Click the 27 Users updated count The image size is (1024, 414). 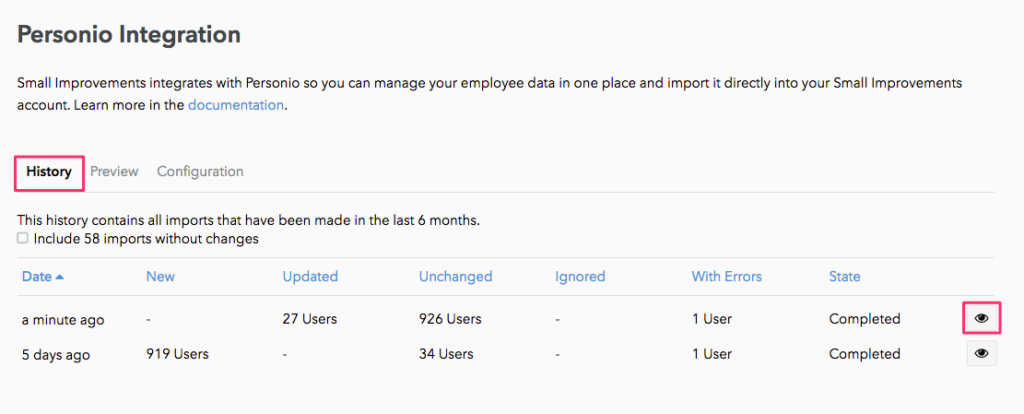[x=309, y=320]
